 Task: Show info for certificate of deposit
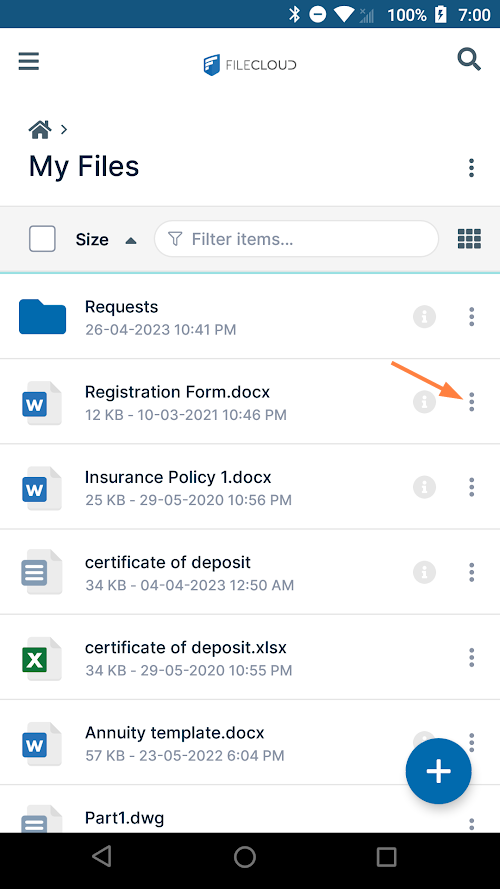(x=424, y=572)
